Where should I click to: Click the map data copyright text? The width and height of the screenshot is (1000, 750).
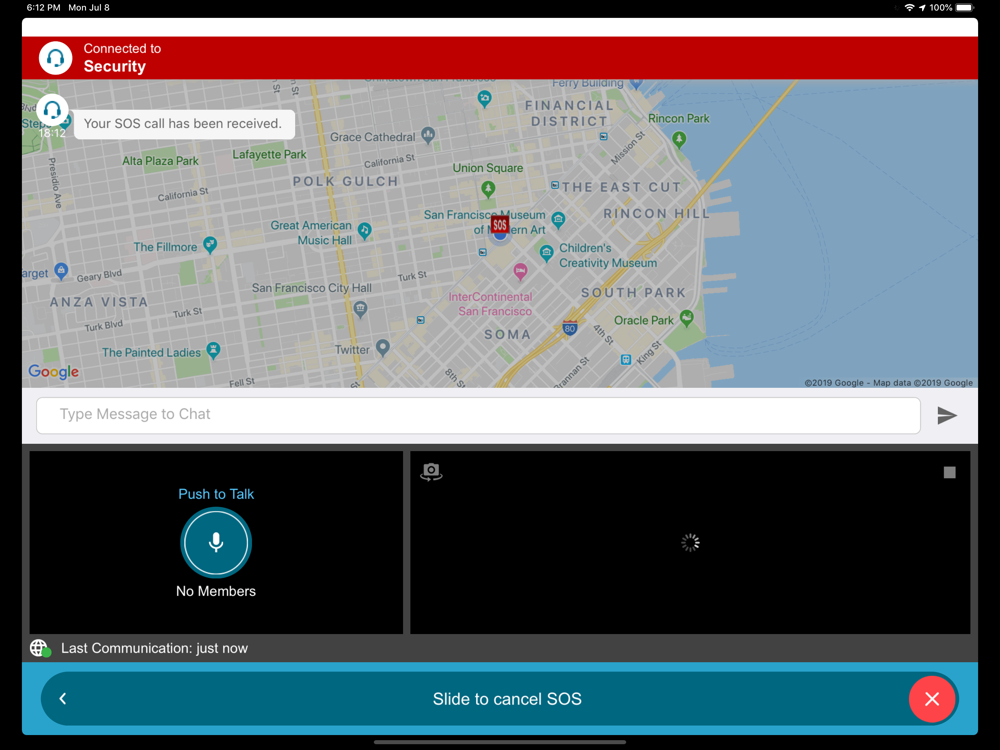point(888,383)
